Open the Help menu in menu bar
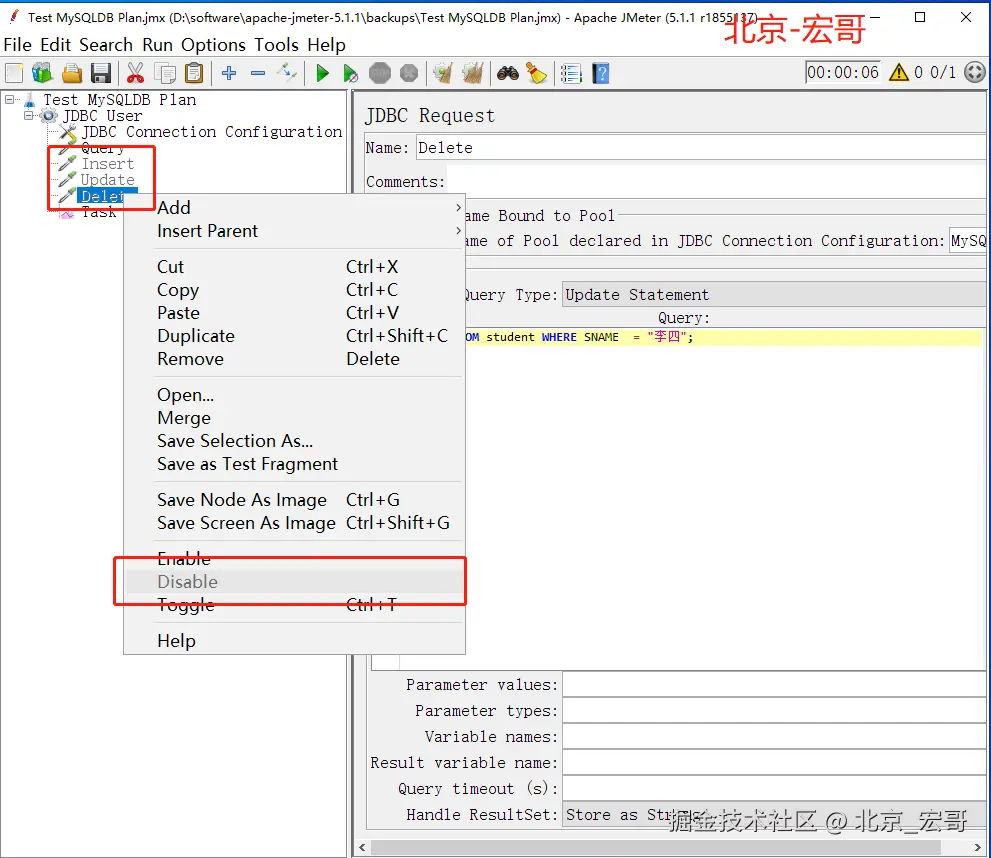 click(326, 45)
